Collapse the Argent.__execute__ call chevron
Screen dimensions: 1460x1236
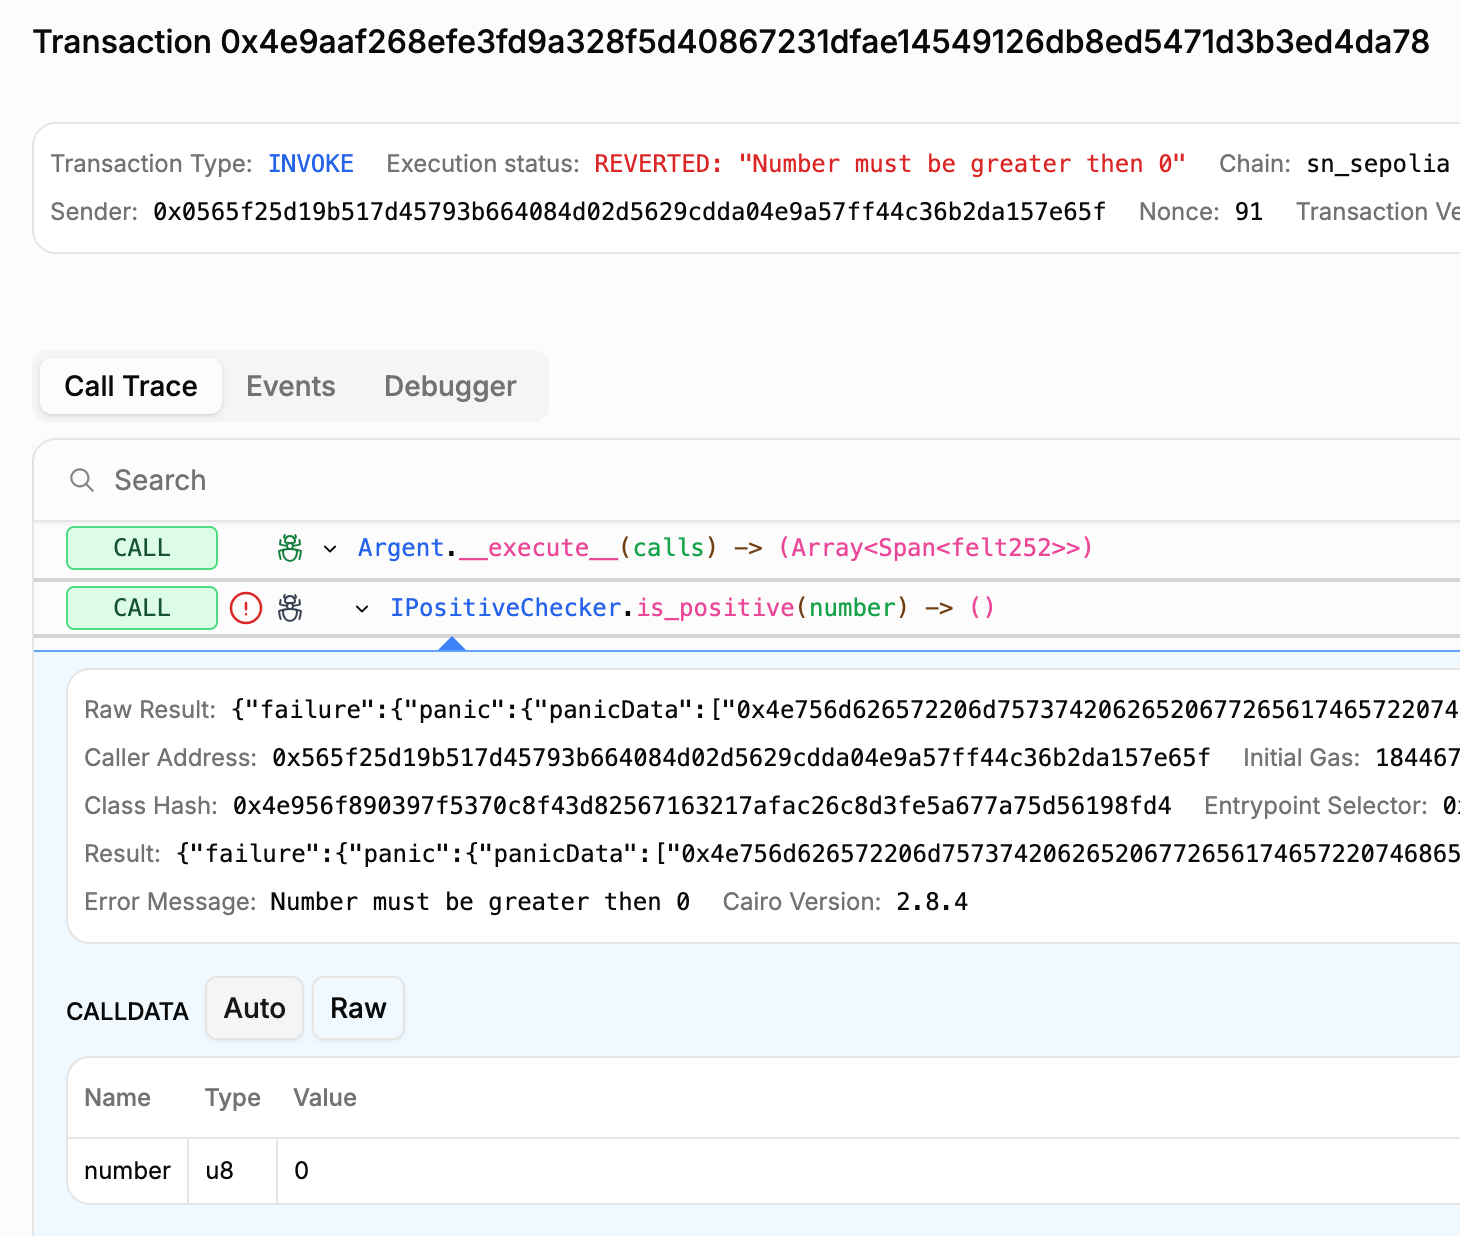click(330, 549)
